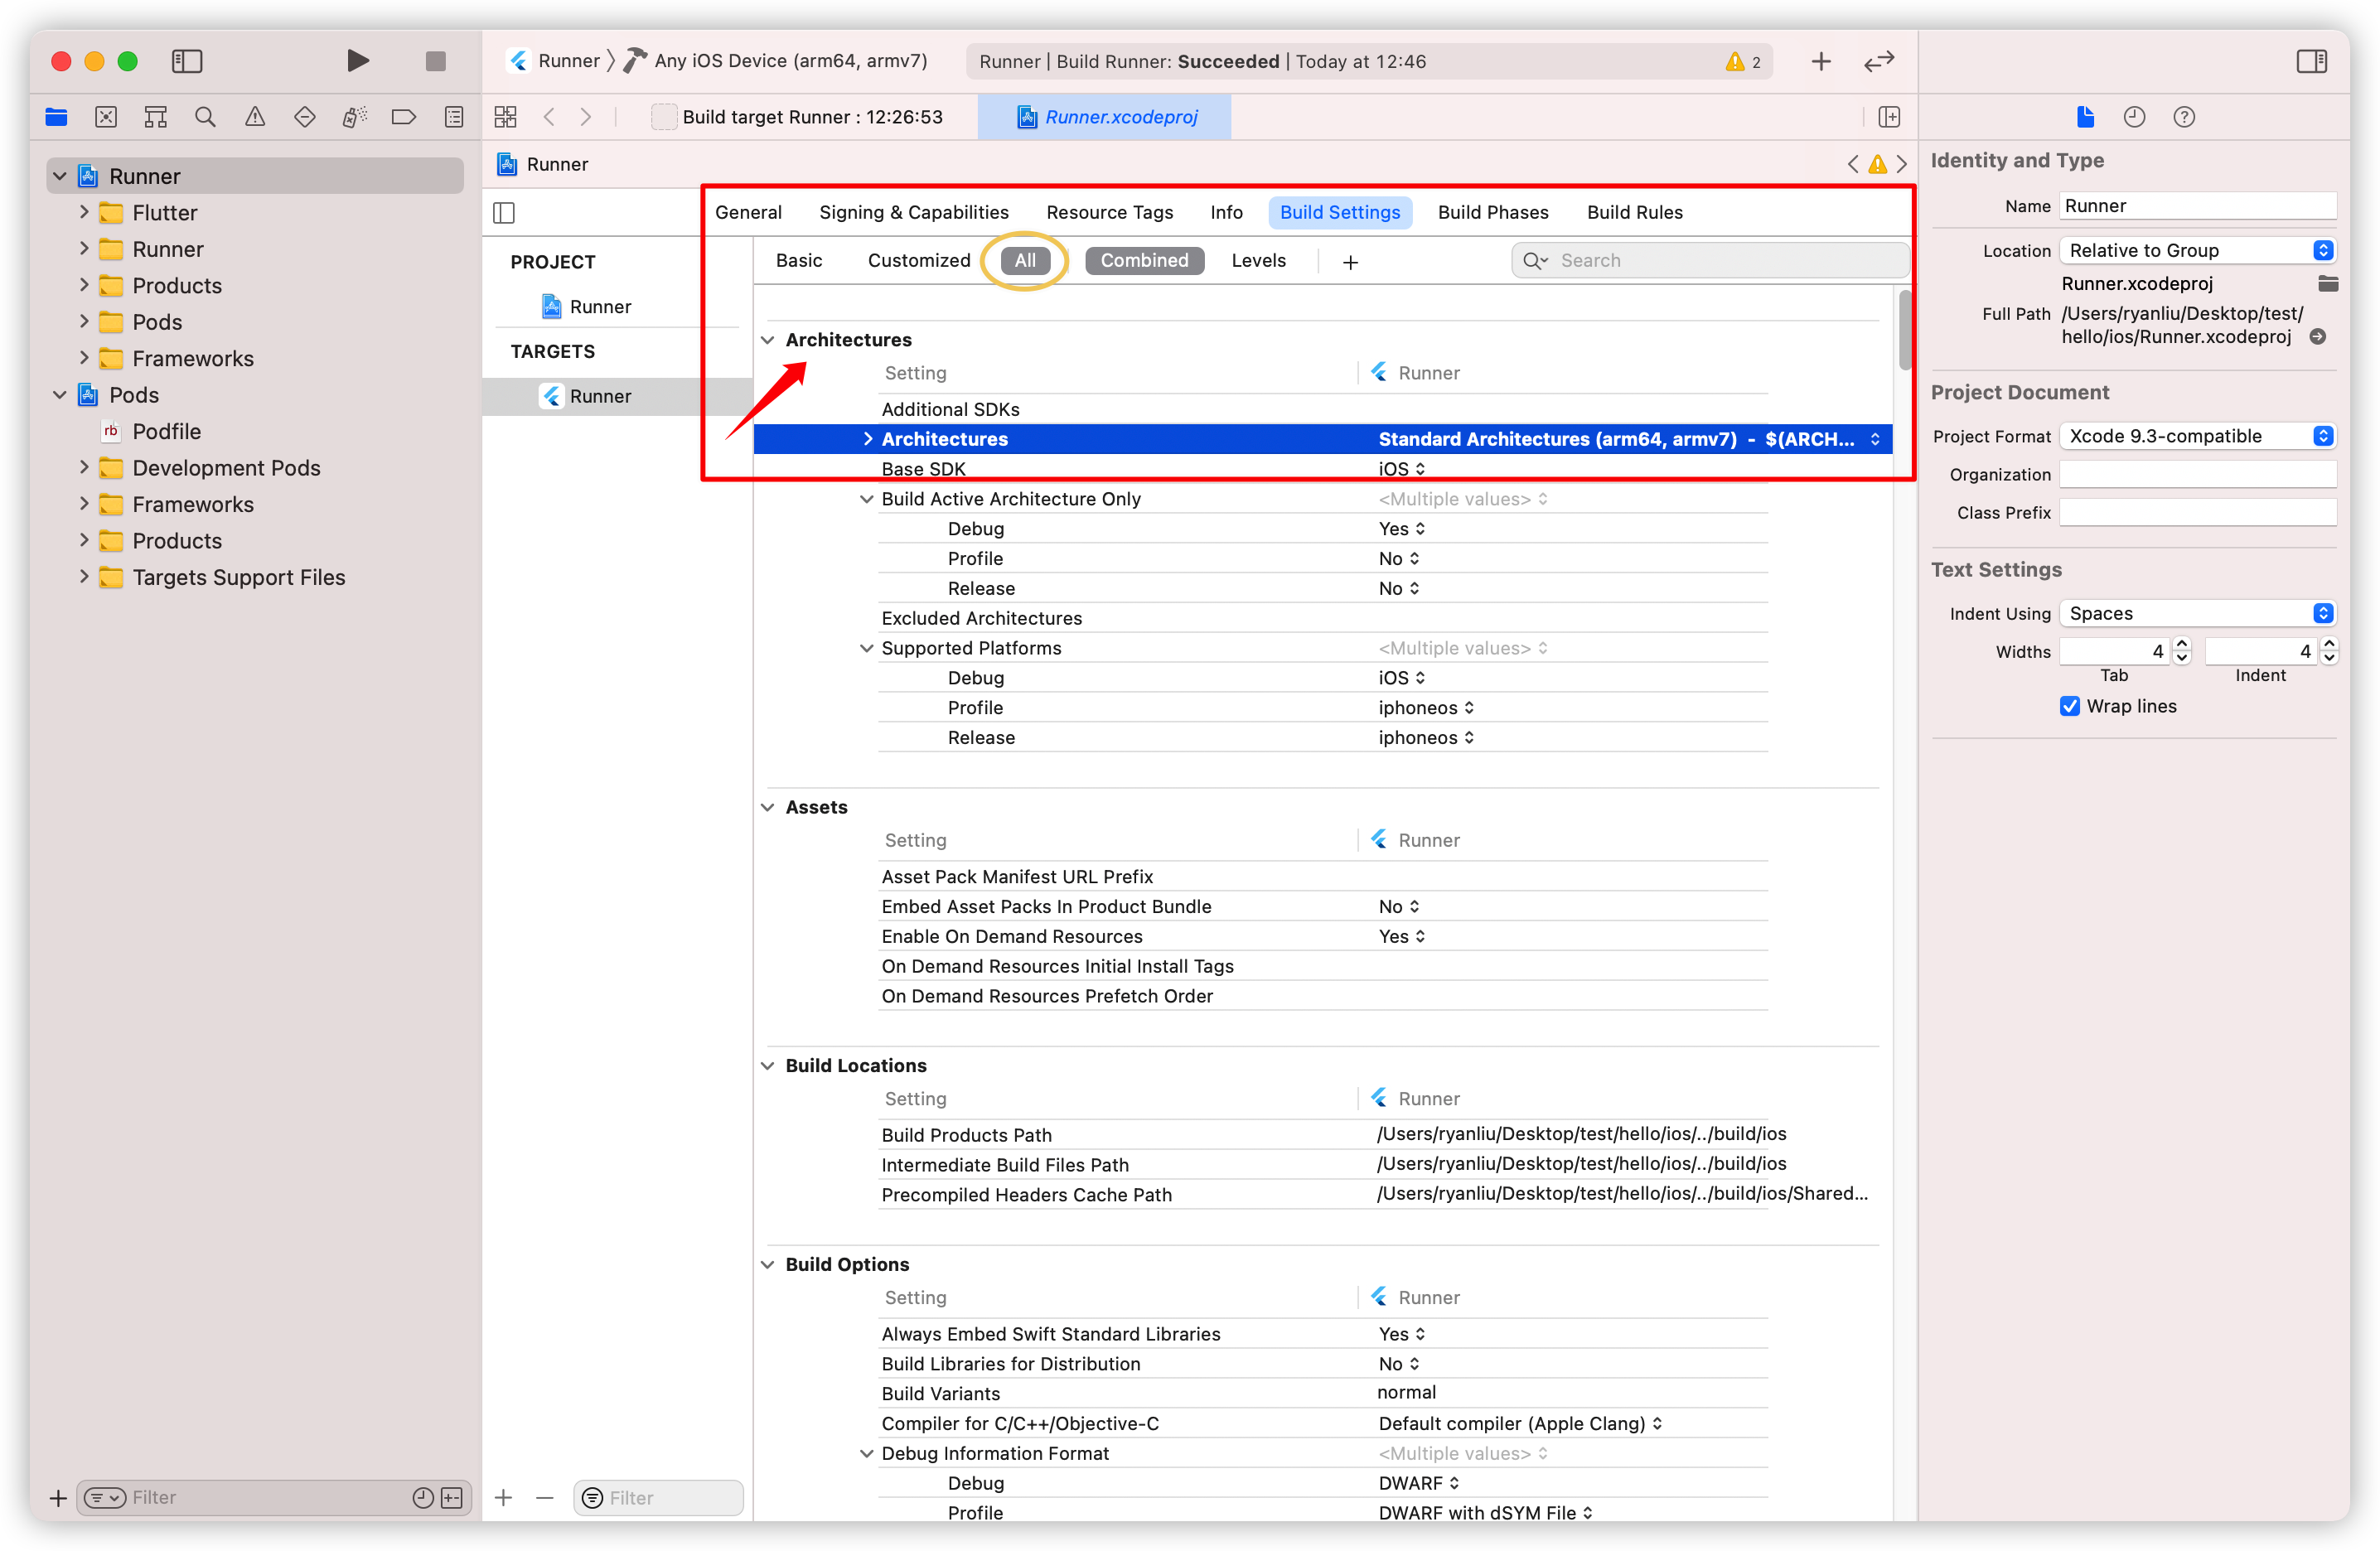This screenshot has width=2380, height=1551.
Task: Select the Build Settings tab
Action: 1342,211
